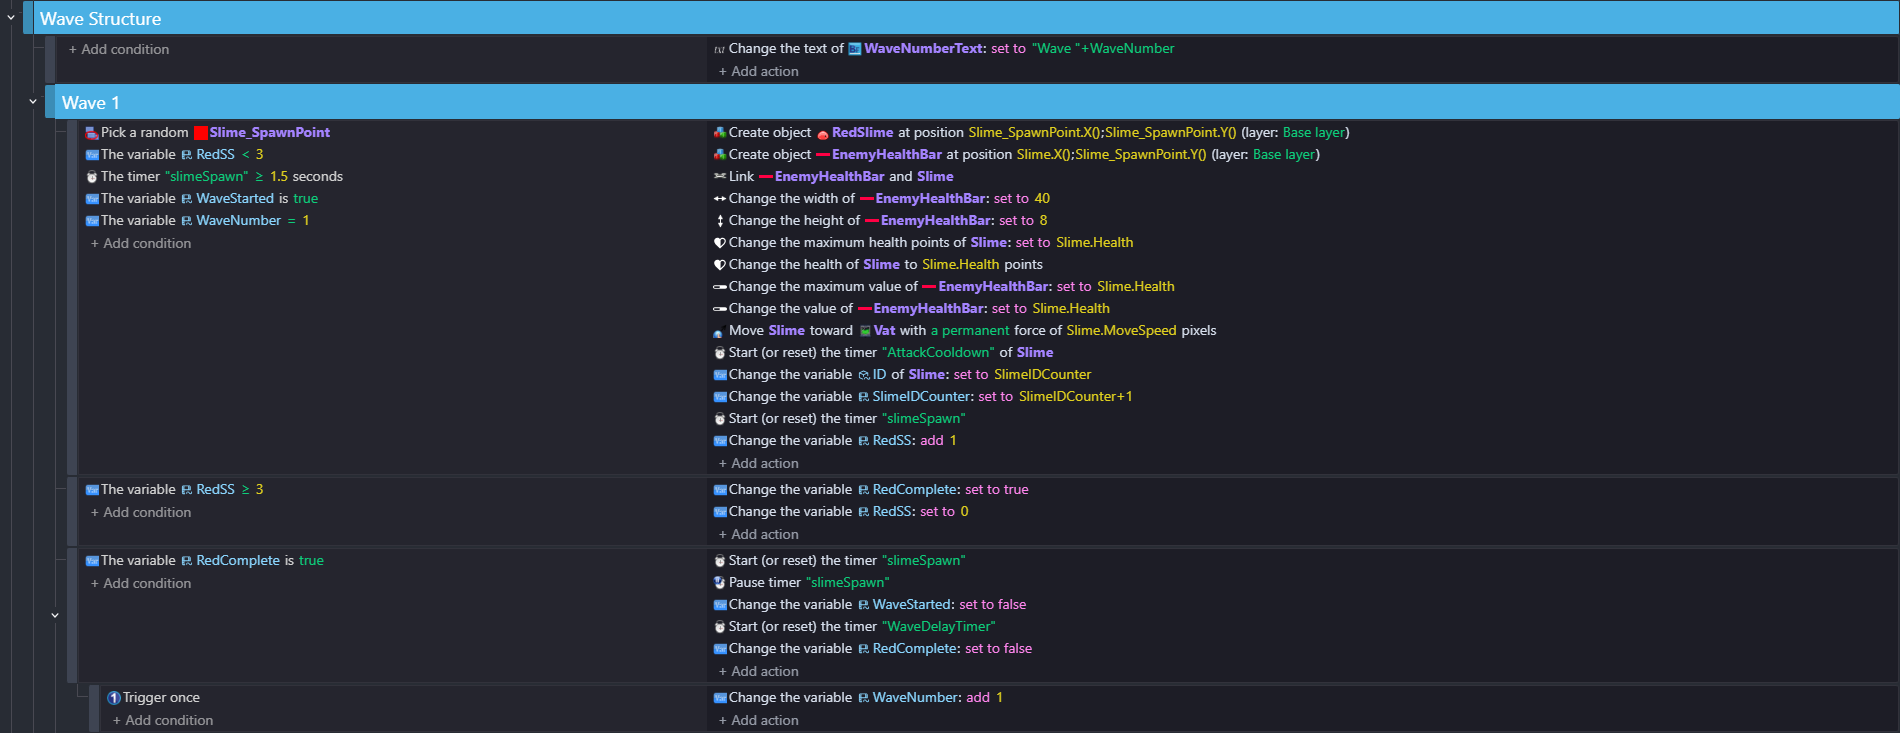1900x733 pixels.
Task: Collapse the Wave Structure group
Action: 11,18
